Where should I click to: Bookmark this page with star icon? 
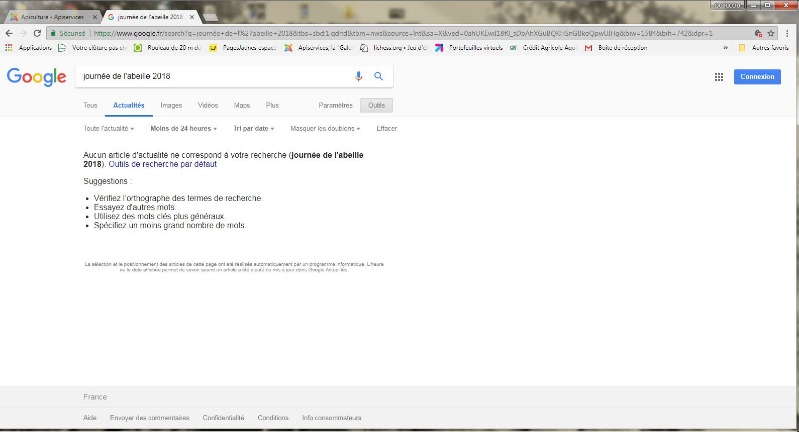coord(771,33)
